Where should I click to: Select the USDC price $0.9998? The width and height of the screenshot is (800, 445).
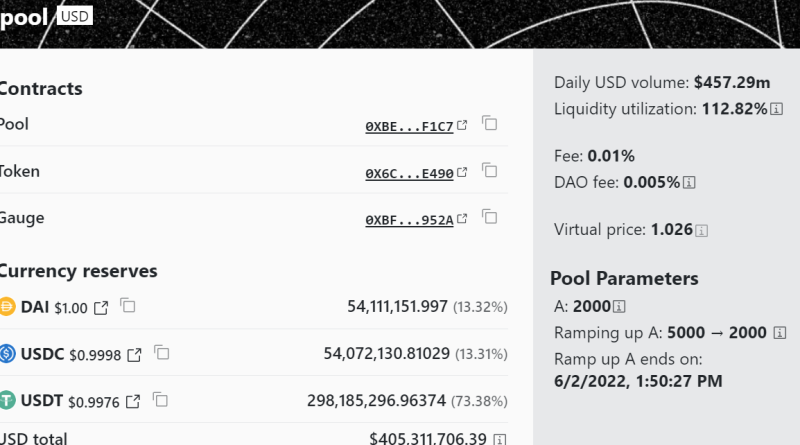(95, 355)
